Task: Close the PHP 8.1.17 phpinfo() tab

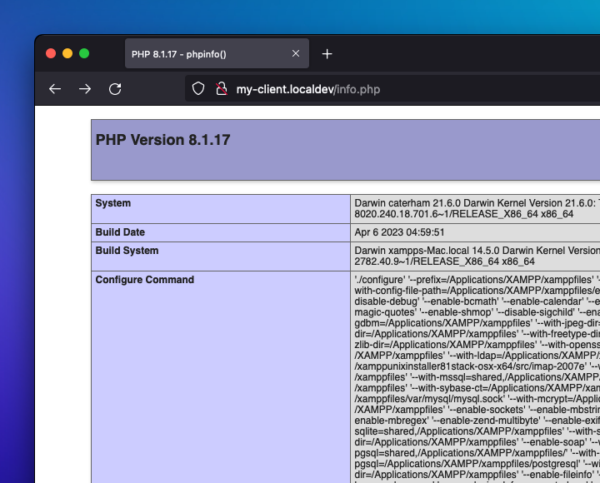Action: (x=295, y=54)
